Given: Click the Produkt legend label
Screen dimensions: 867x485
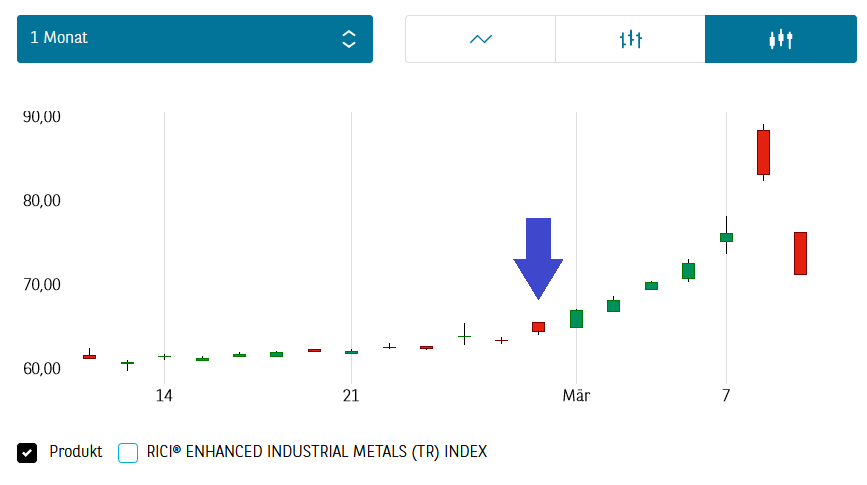Looking at the screenshot, I should pyautogui.click(x=76, y=452).
